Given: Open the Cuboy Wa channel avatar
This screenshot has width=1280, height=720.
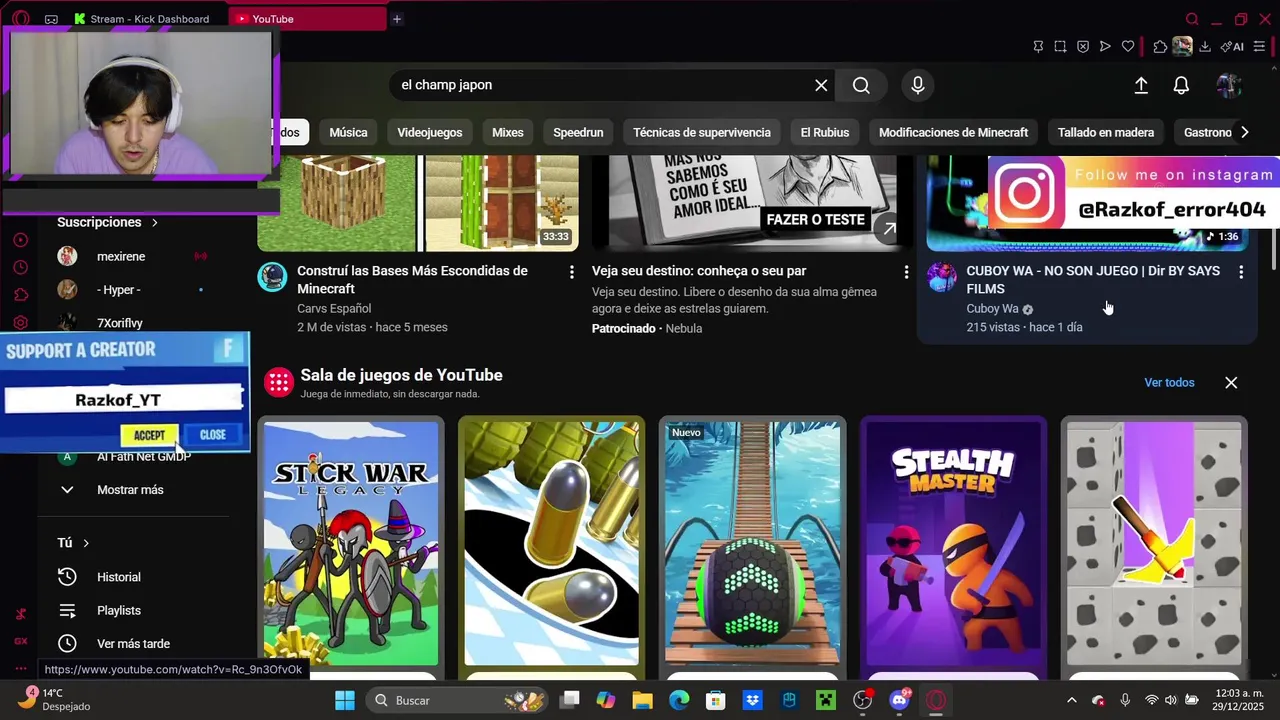Looking at the screenshot, I should [942, 277].
